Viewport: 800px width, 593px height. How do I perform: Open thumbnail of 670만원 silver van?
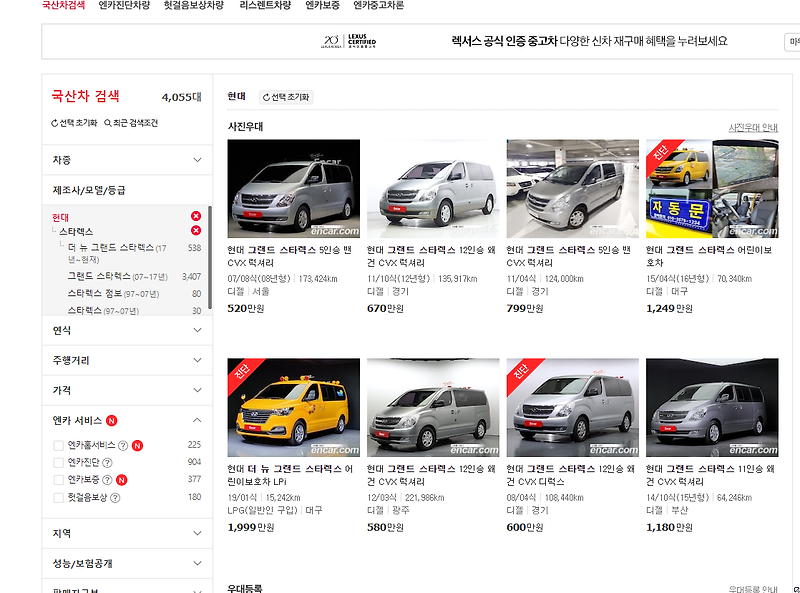pyautogui.click(x=433, y=189)
